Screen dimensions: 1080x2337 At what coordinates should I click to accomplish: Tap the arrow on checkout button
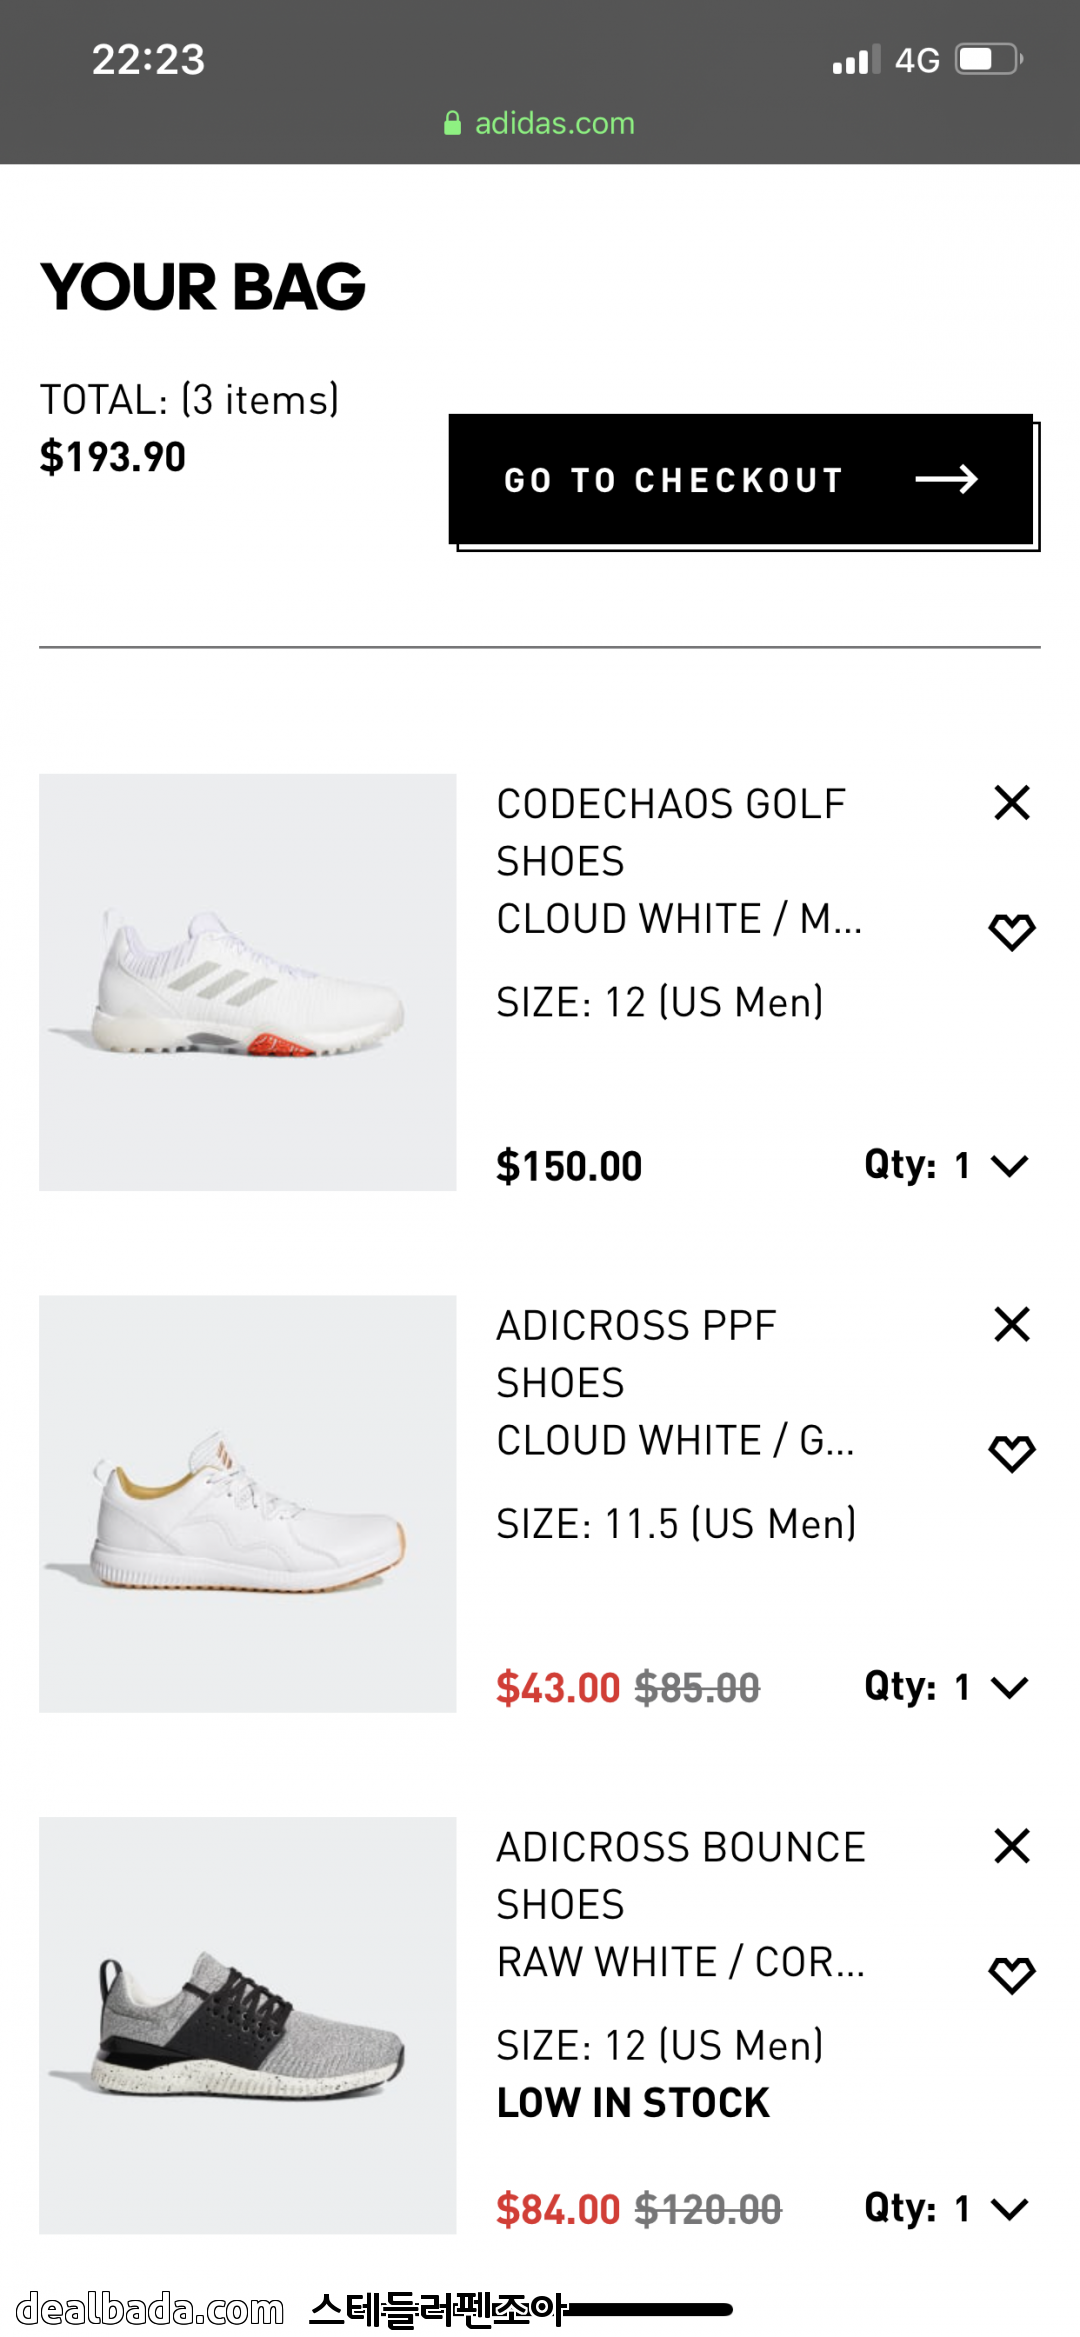coord(946,479)
